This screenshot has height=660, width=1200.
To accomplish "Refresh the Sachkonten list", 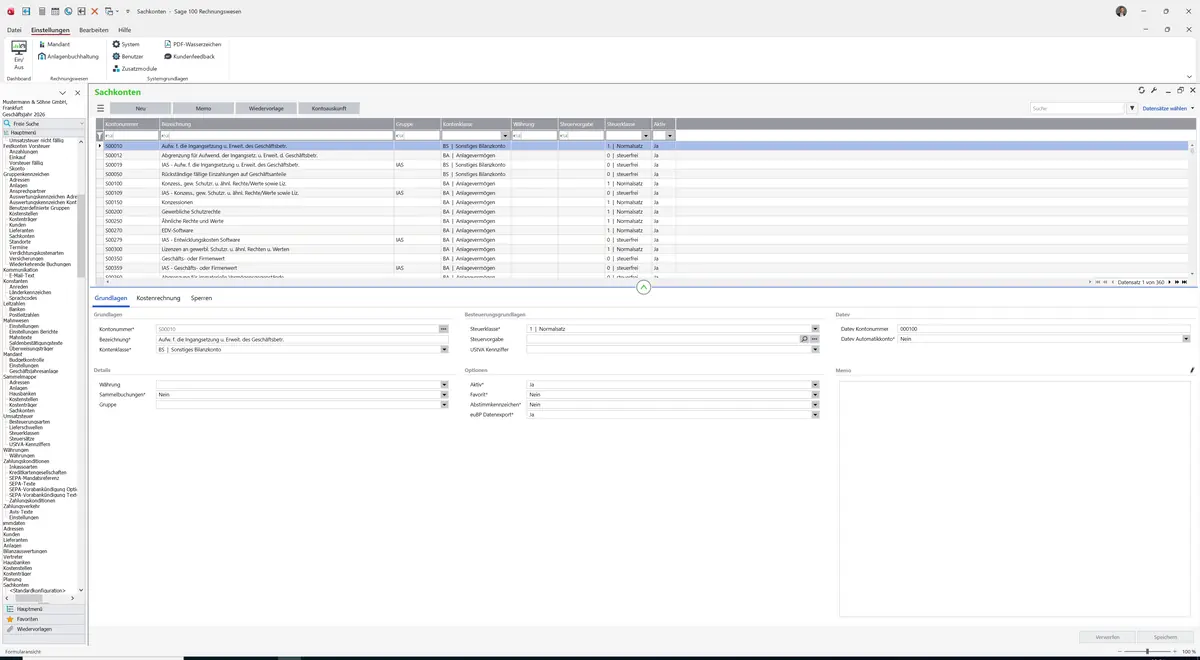I will click(1142, 90).
